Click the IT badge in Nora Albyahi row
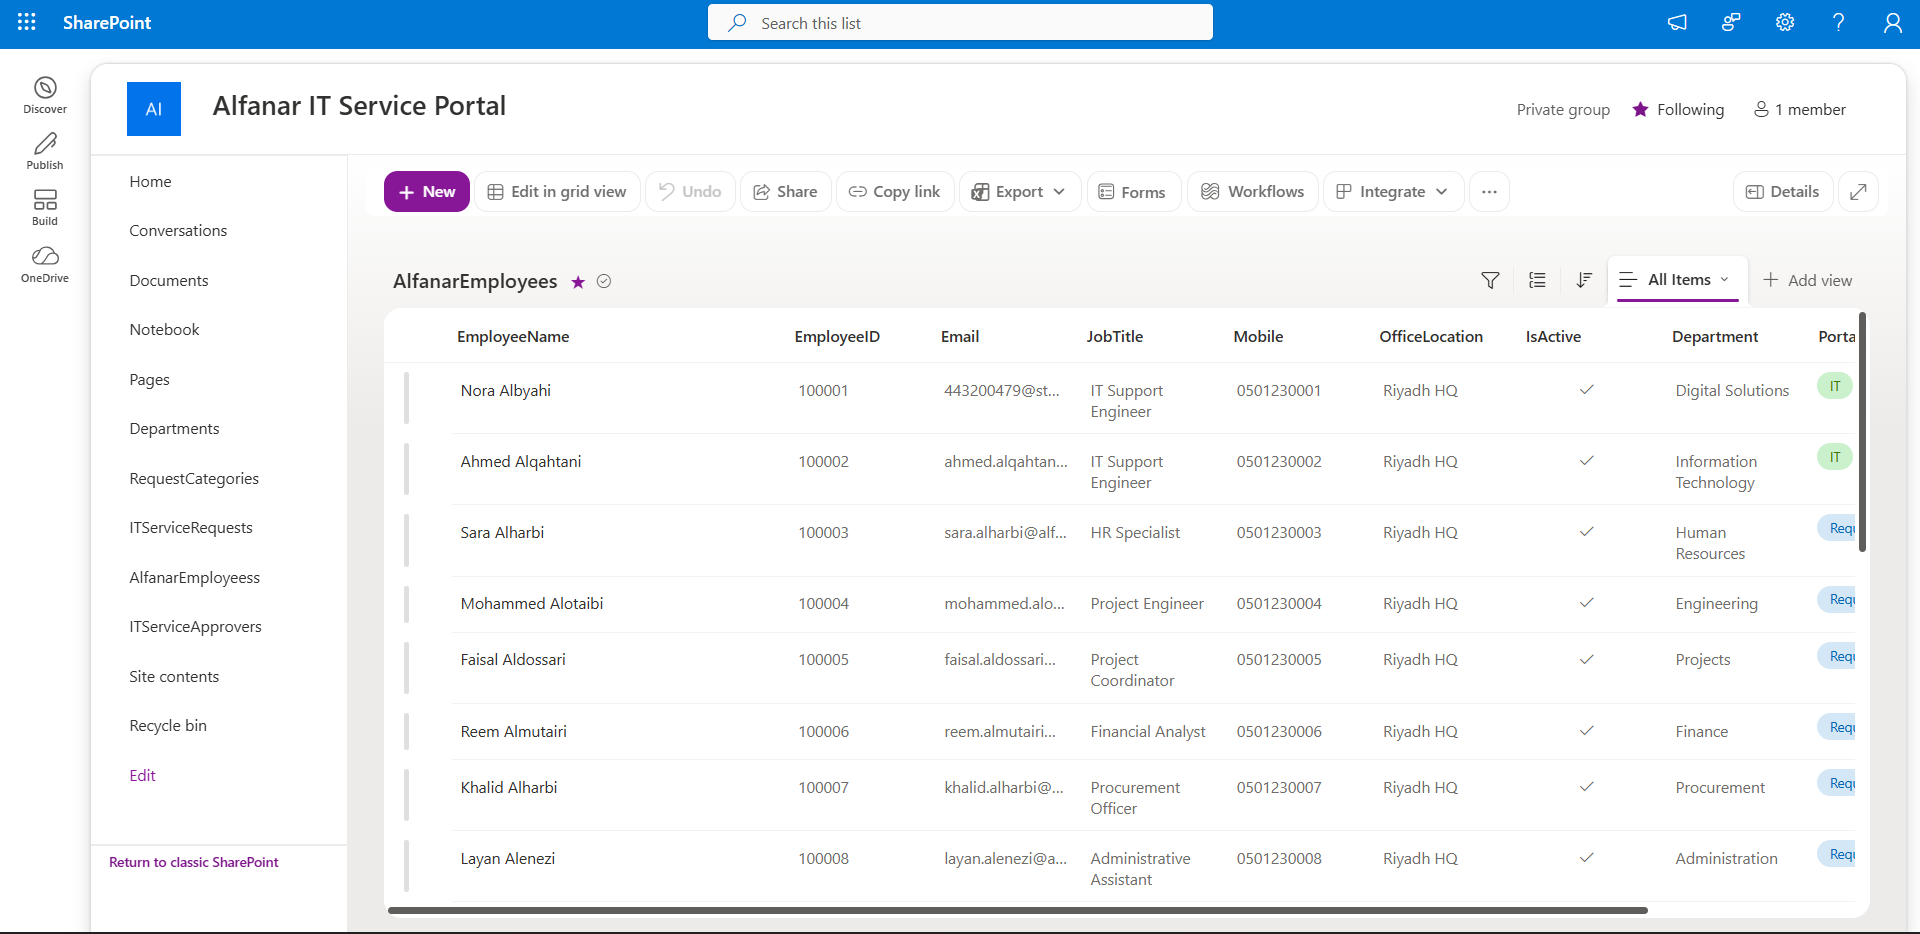The width and height of the screenshot is (1920, 934). click(1834, 386)
